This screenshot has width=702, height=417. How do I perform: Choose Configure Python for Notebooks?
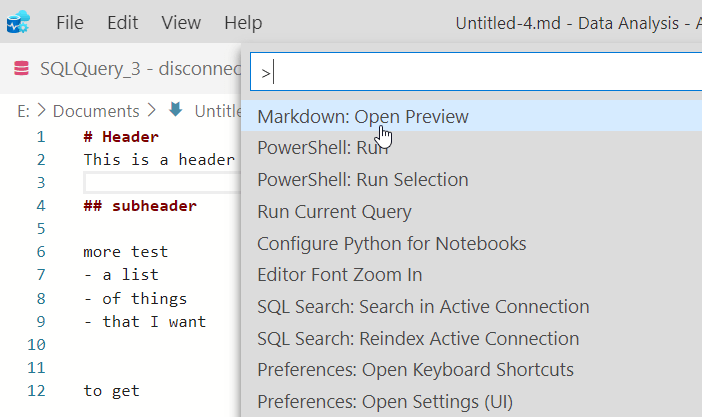(x=391, y=243)
